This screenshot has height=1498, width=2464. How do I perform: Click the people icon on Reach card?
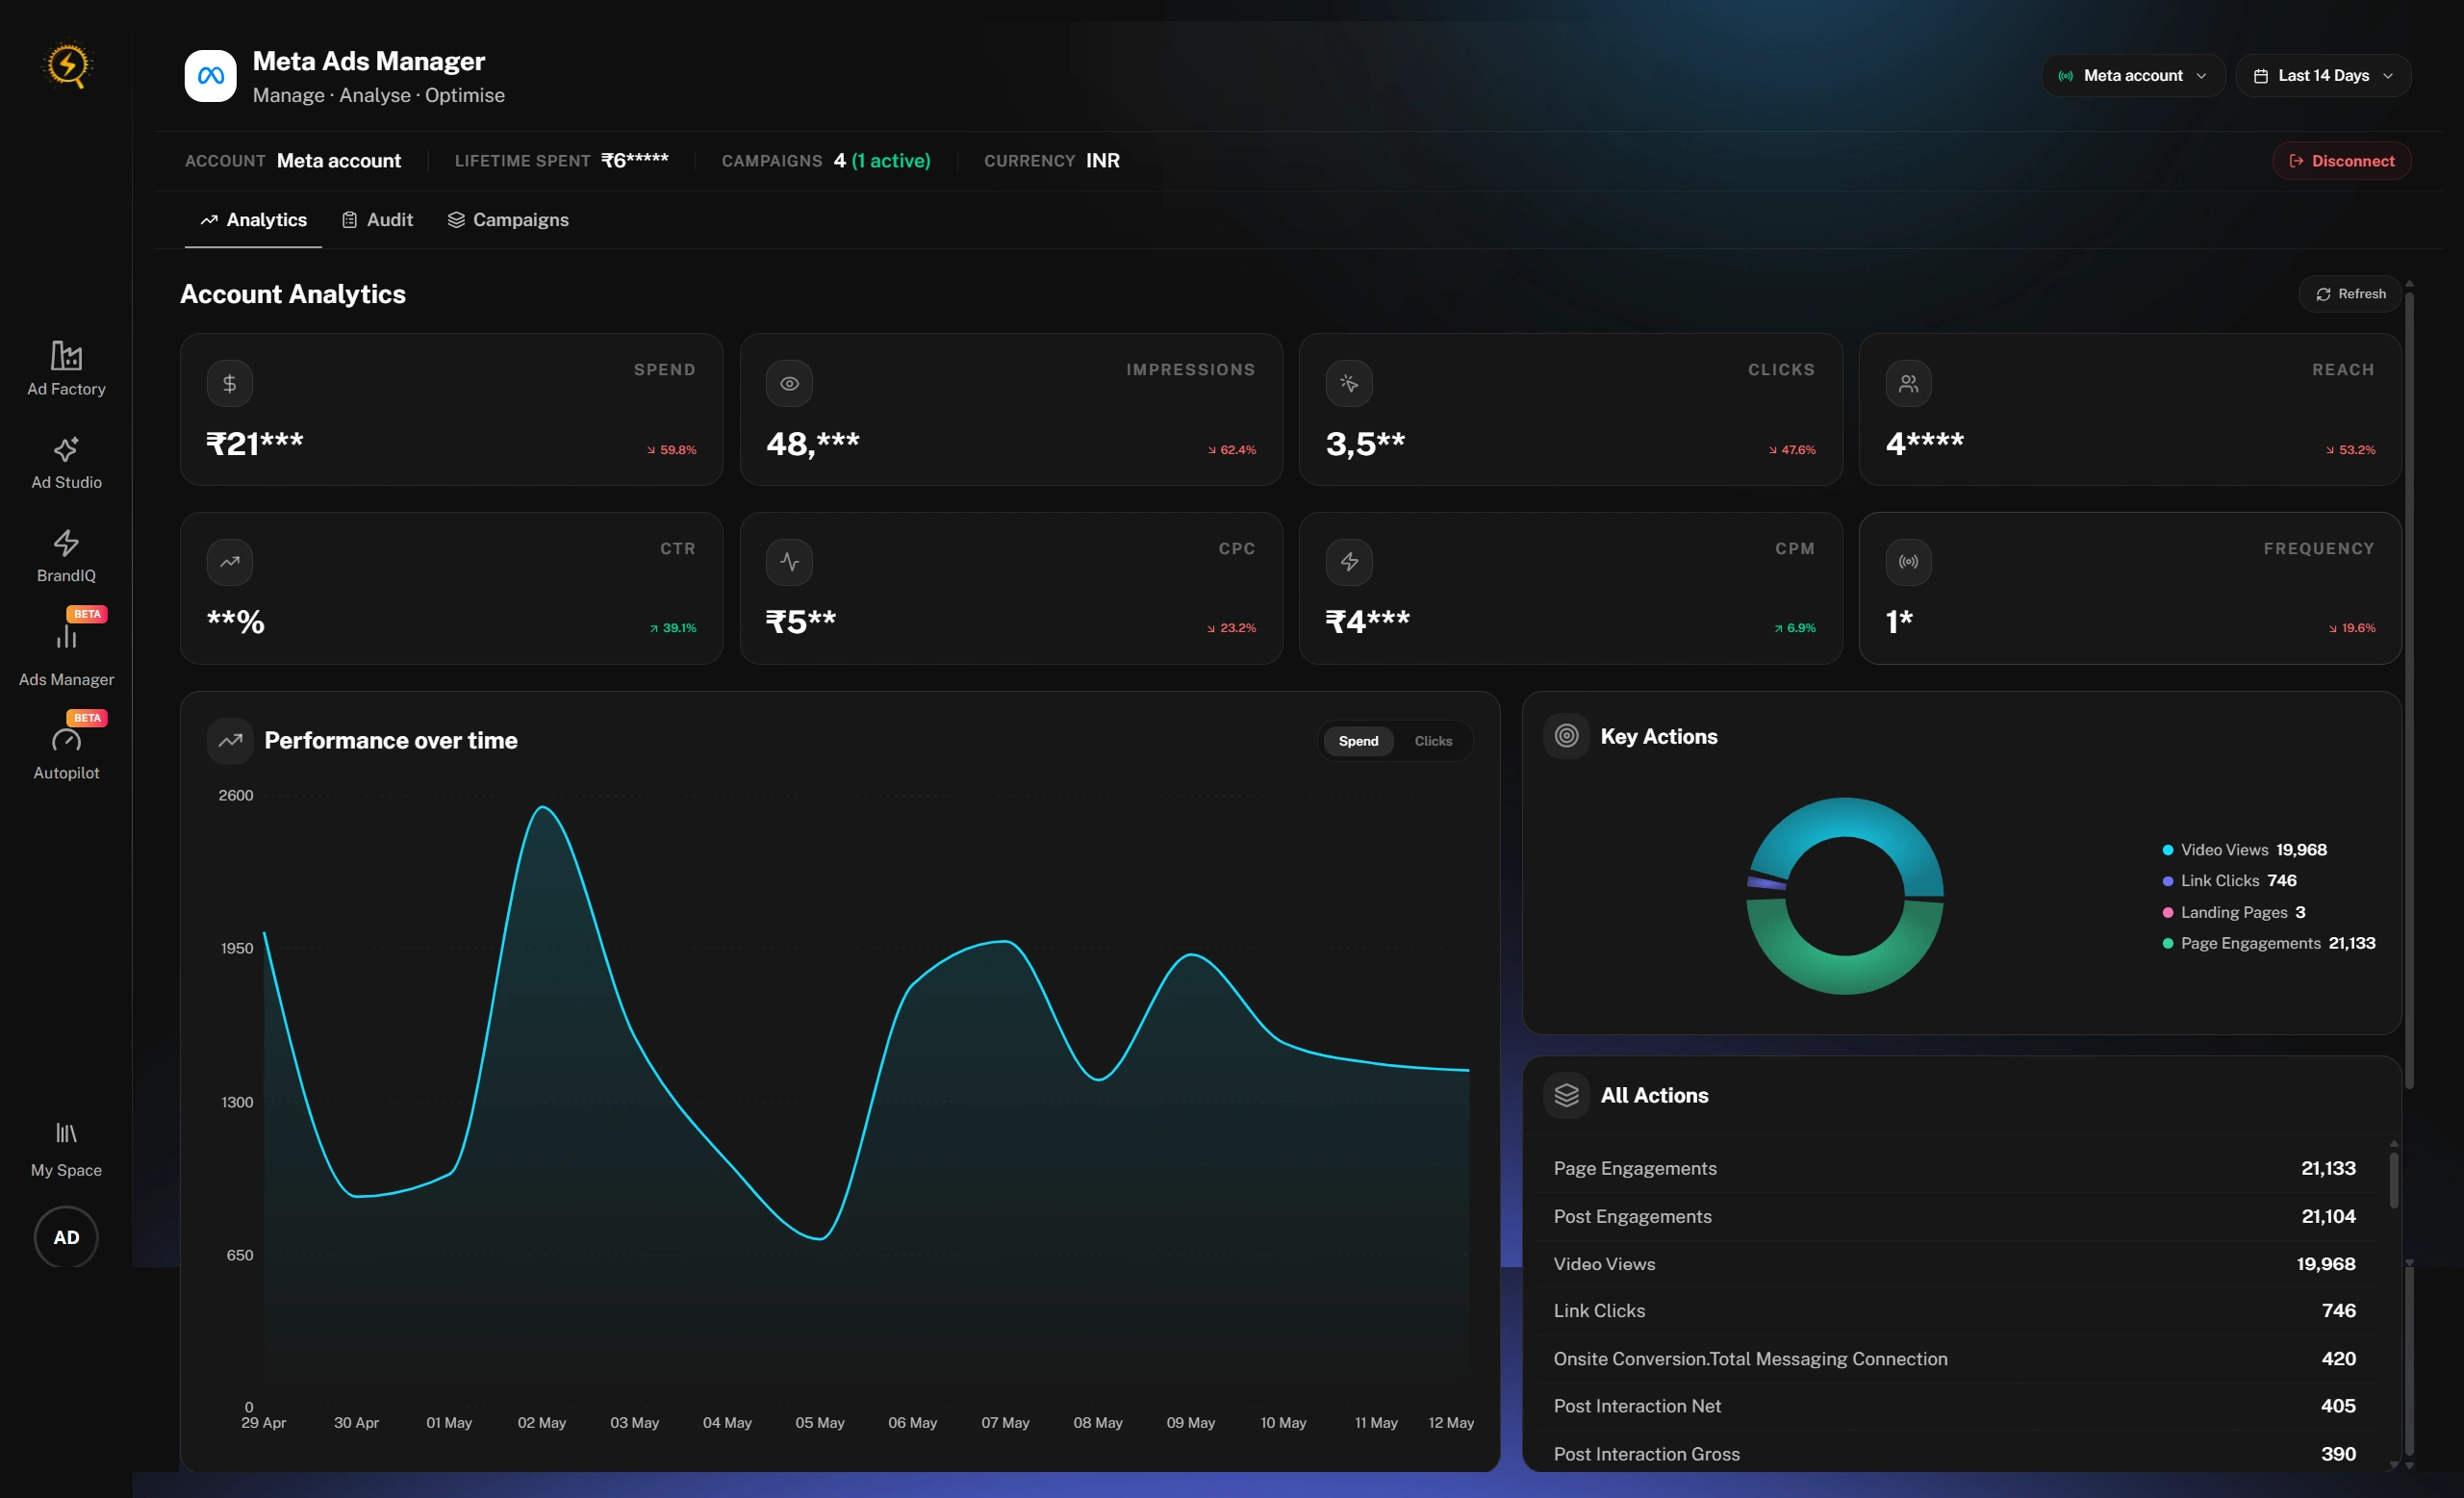click(1908, 383)
